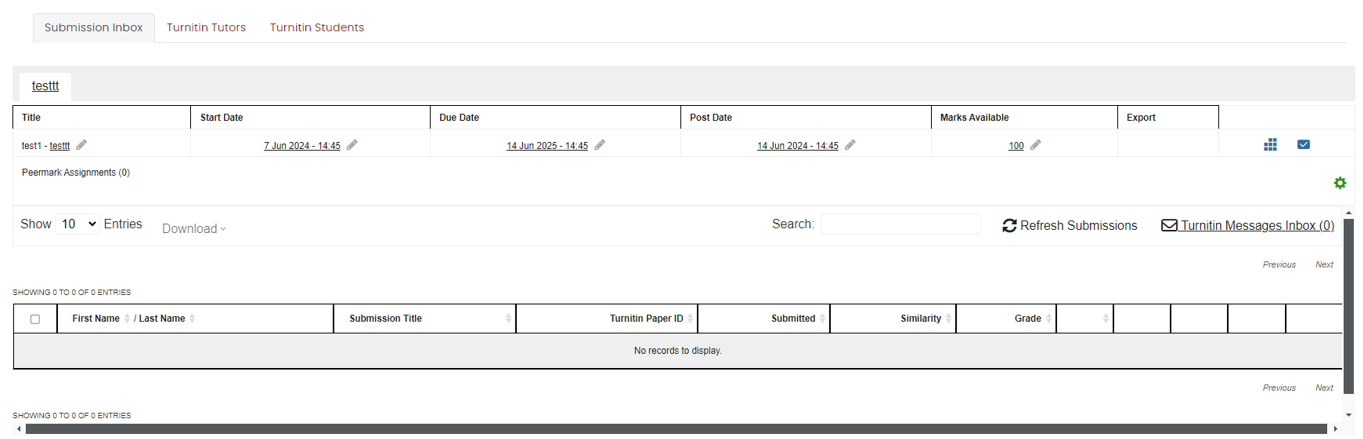1363x439 pixels.
Task: Tick the select-all checkbox in table header
Action: point(35,319)
